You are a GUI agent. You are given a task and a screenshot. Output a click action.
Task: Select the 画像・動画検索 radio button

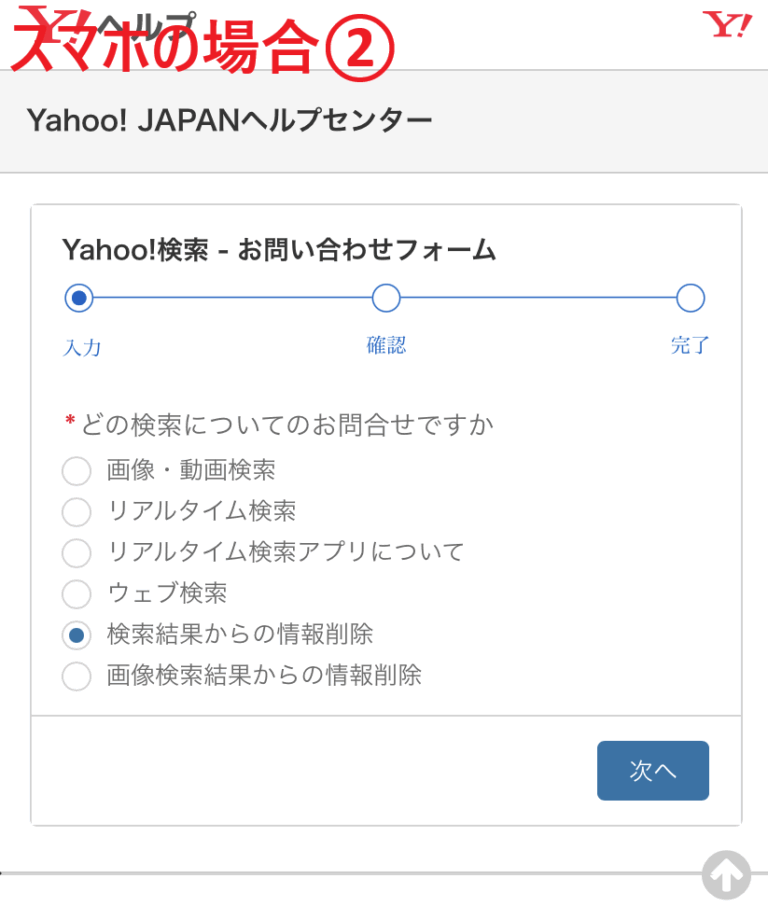[76, 471]
